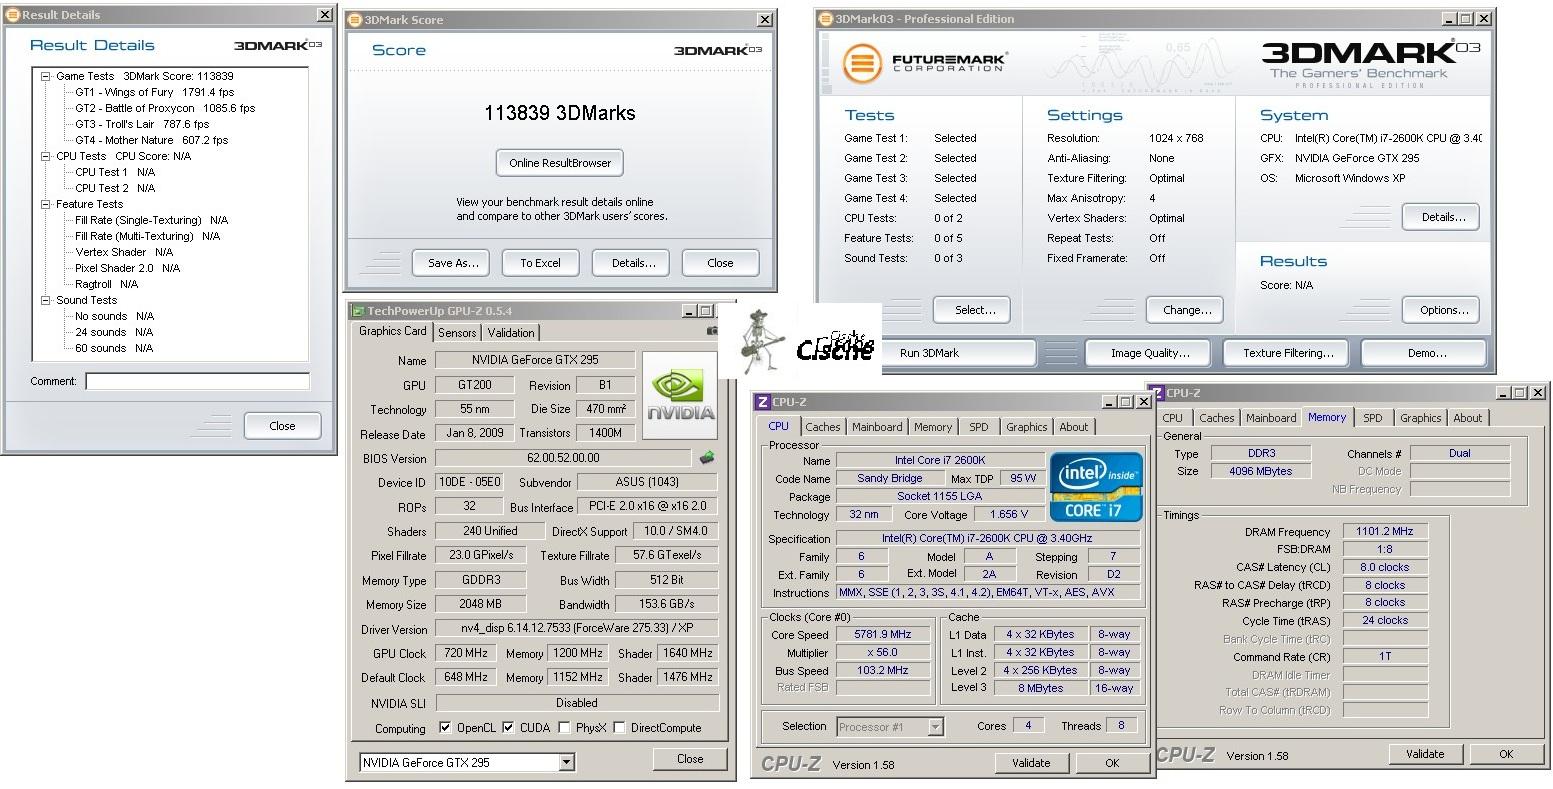Click the Online ResultBrowser button

[x=560, y=163]
